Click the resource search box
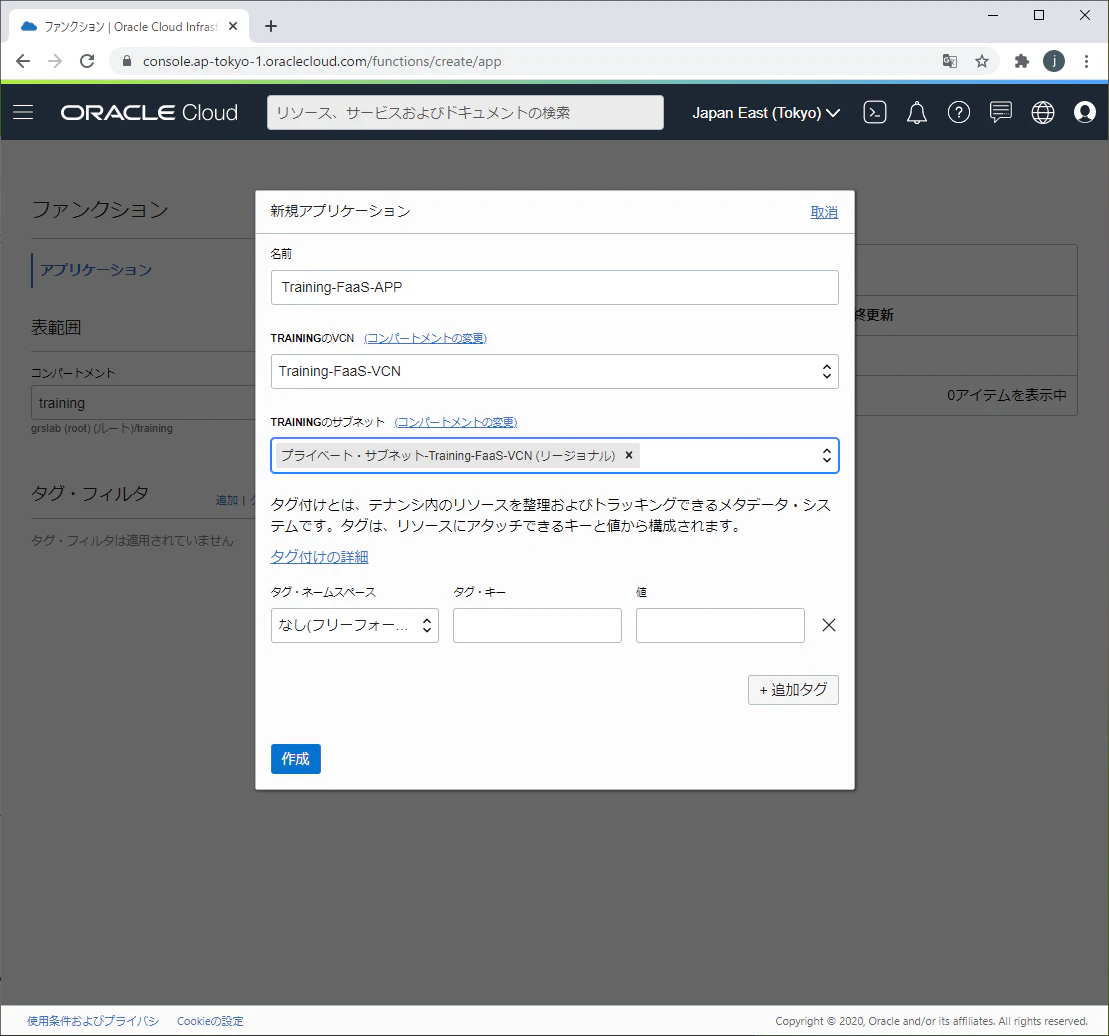1109x1036 pixels. tap(465, 112)
